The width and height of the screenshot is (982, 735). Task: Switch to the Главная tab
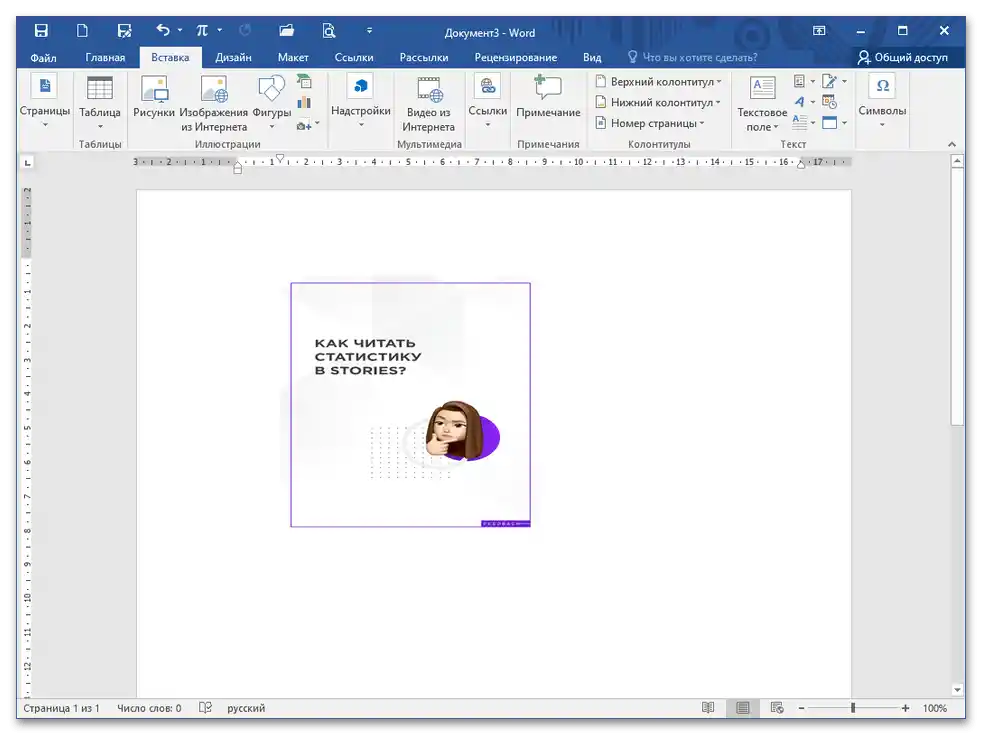click(105, 58)
